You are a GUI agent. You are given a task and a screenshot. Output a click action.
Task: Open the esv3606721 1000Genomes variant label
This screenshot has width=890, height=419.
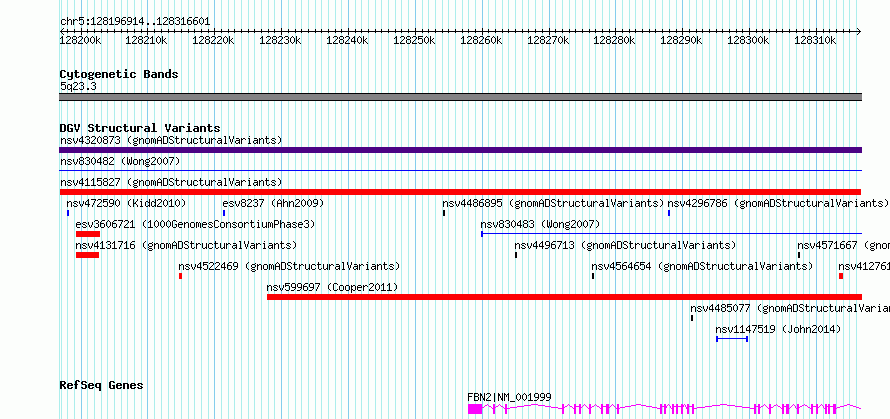[195, 225]
